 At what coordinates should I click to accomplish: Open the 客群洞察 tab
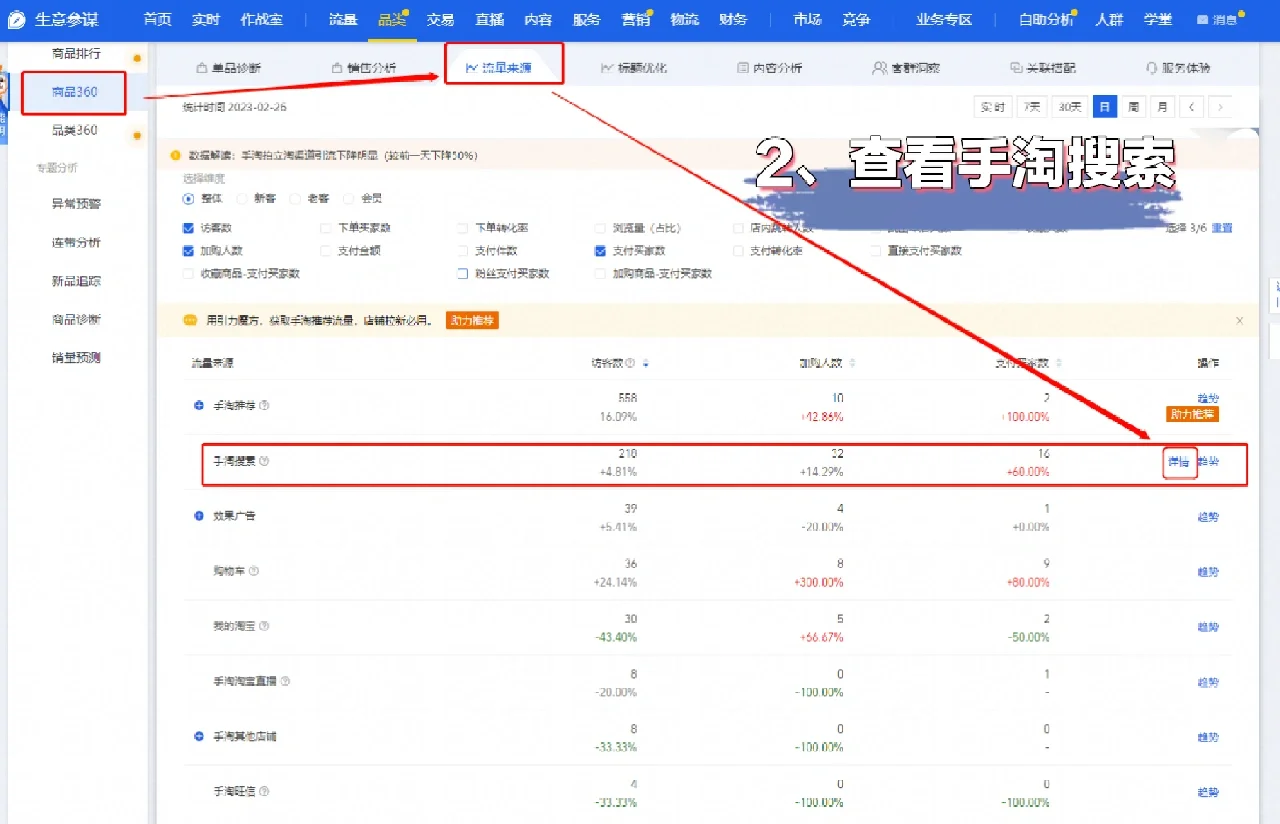906,68
